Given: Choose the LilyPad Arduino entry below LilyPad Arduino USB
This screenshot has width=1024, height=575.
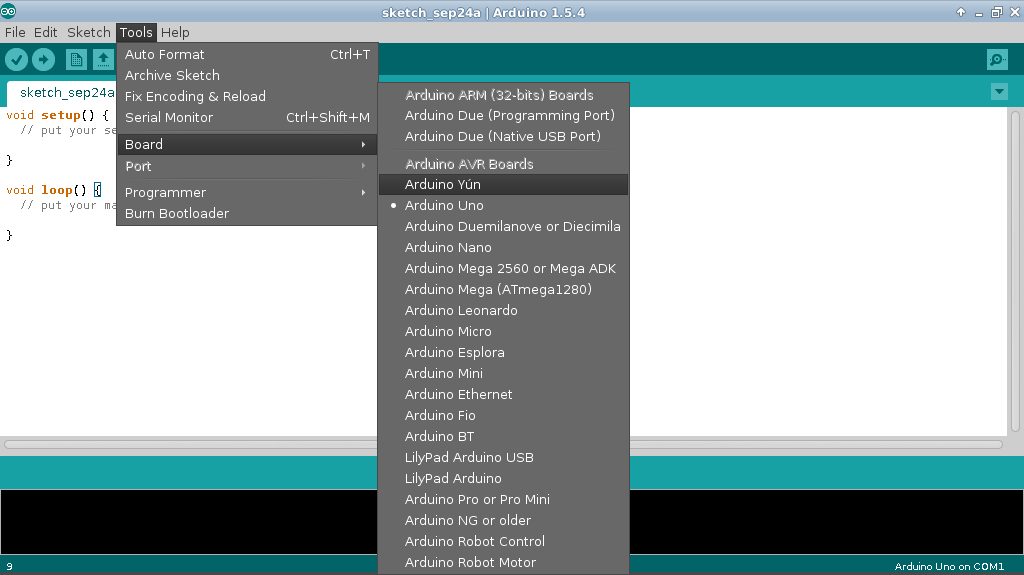Looking at the screenshot, I should tap(504, 478).
